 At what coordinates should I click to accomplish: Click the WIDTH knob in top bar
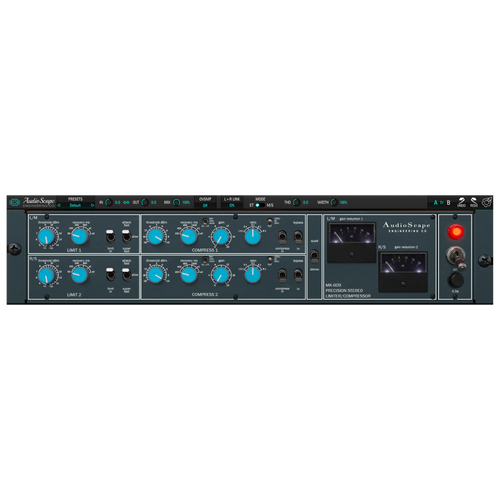[x=334, y=202]
